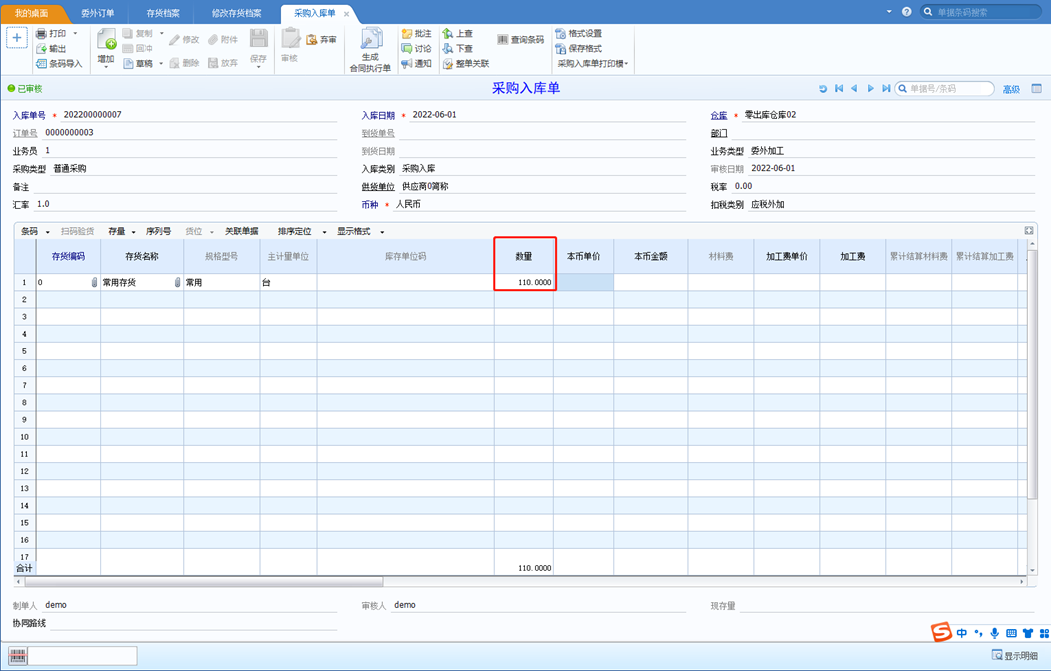Click the 供货单位 field label link
1051x671 pixels.
coord(378,187)
